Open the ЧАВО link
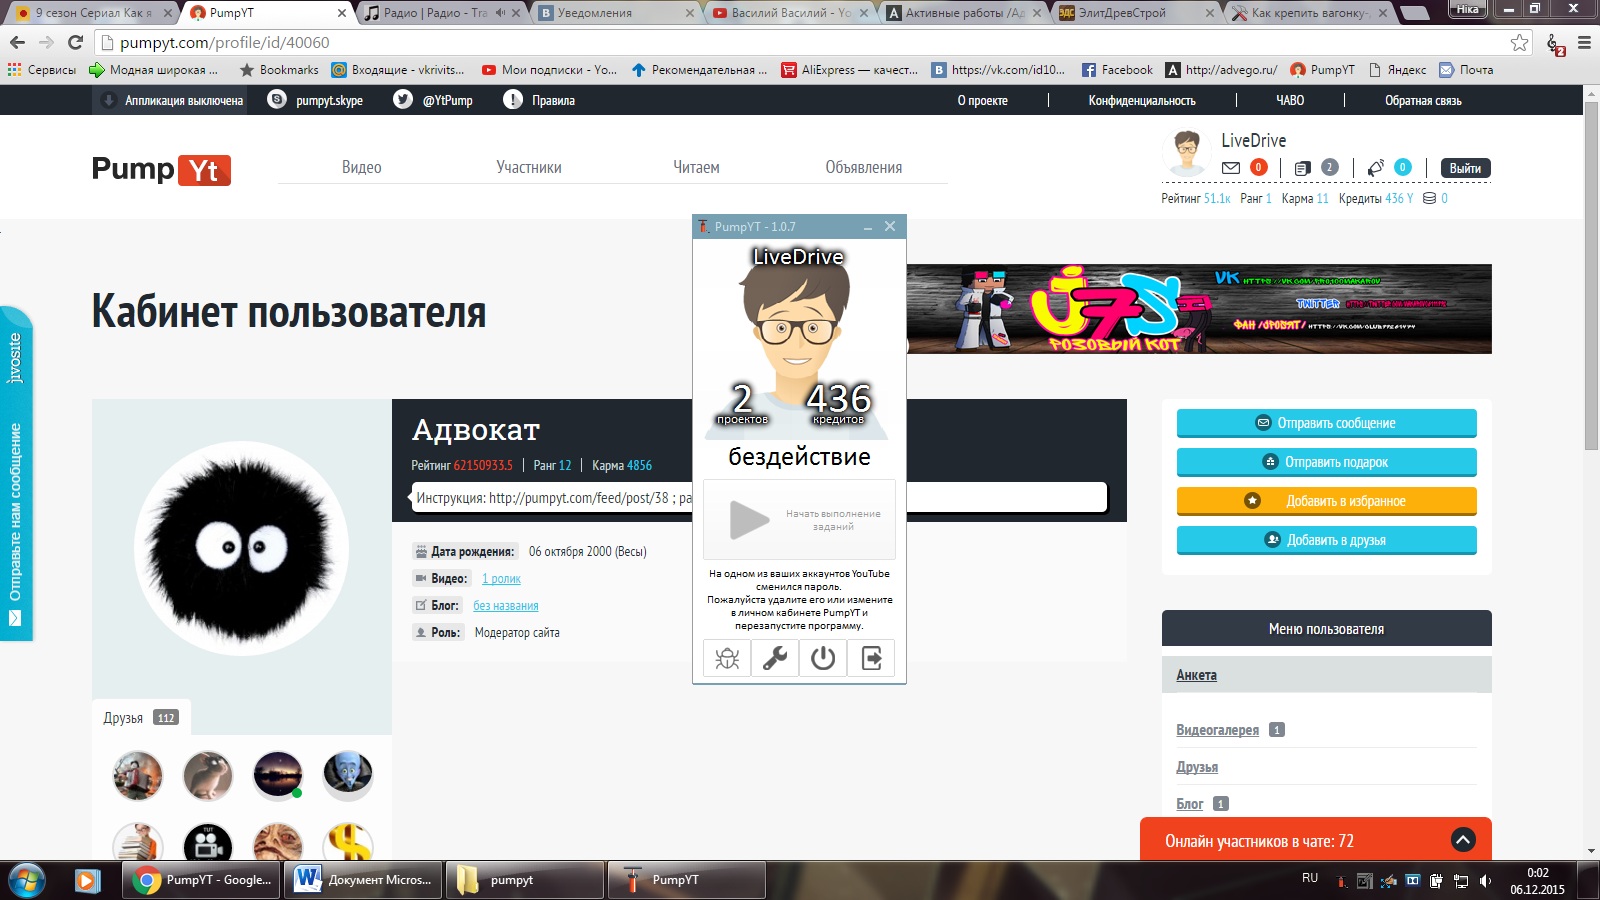 click(1290, 100)
